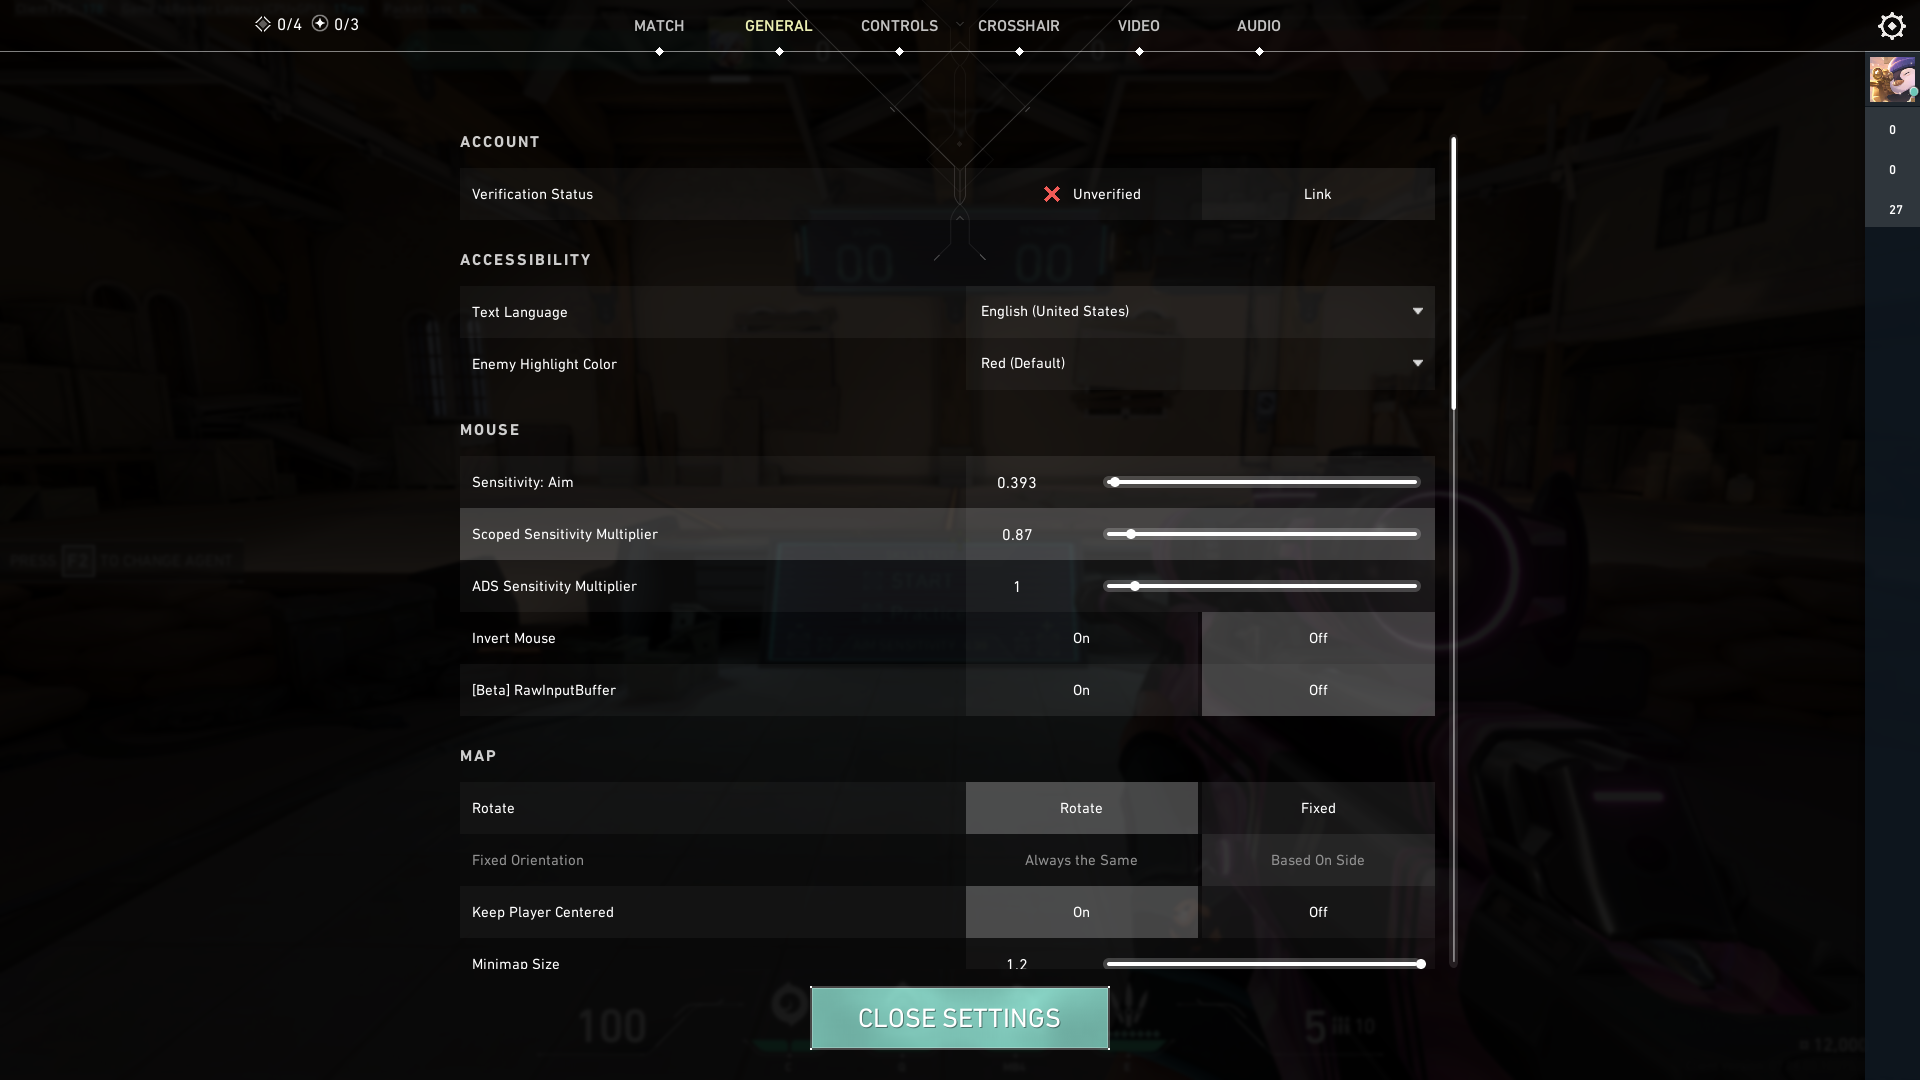Click the XP coin icon top left
1920x1080 pixels.
click(x=318, y=25)
